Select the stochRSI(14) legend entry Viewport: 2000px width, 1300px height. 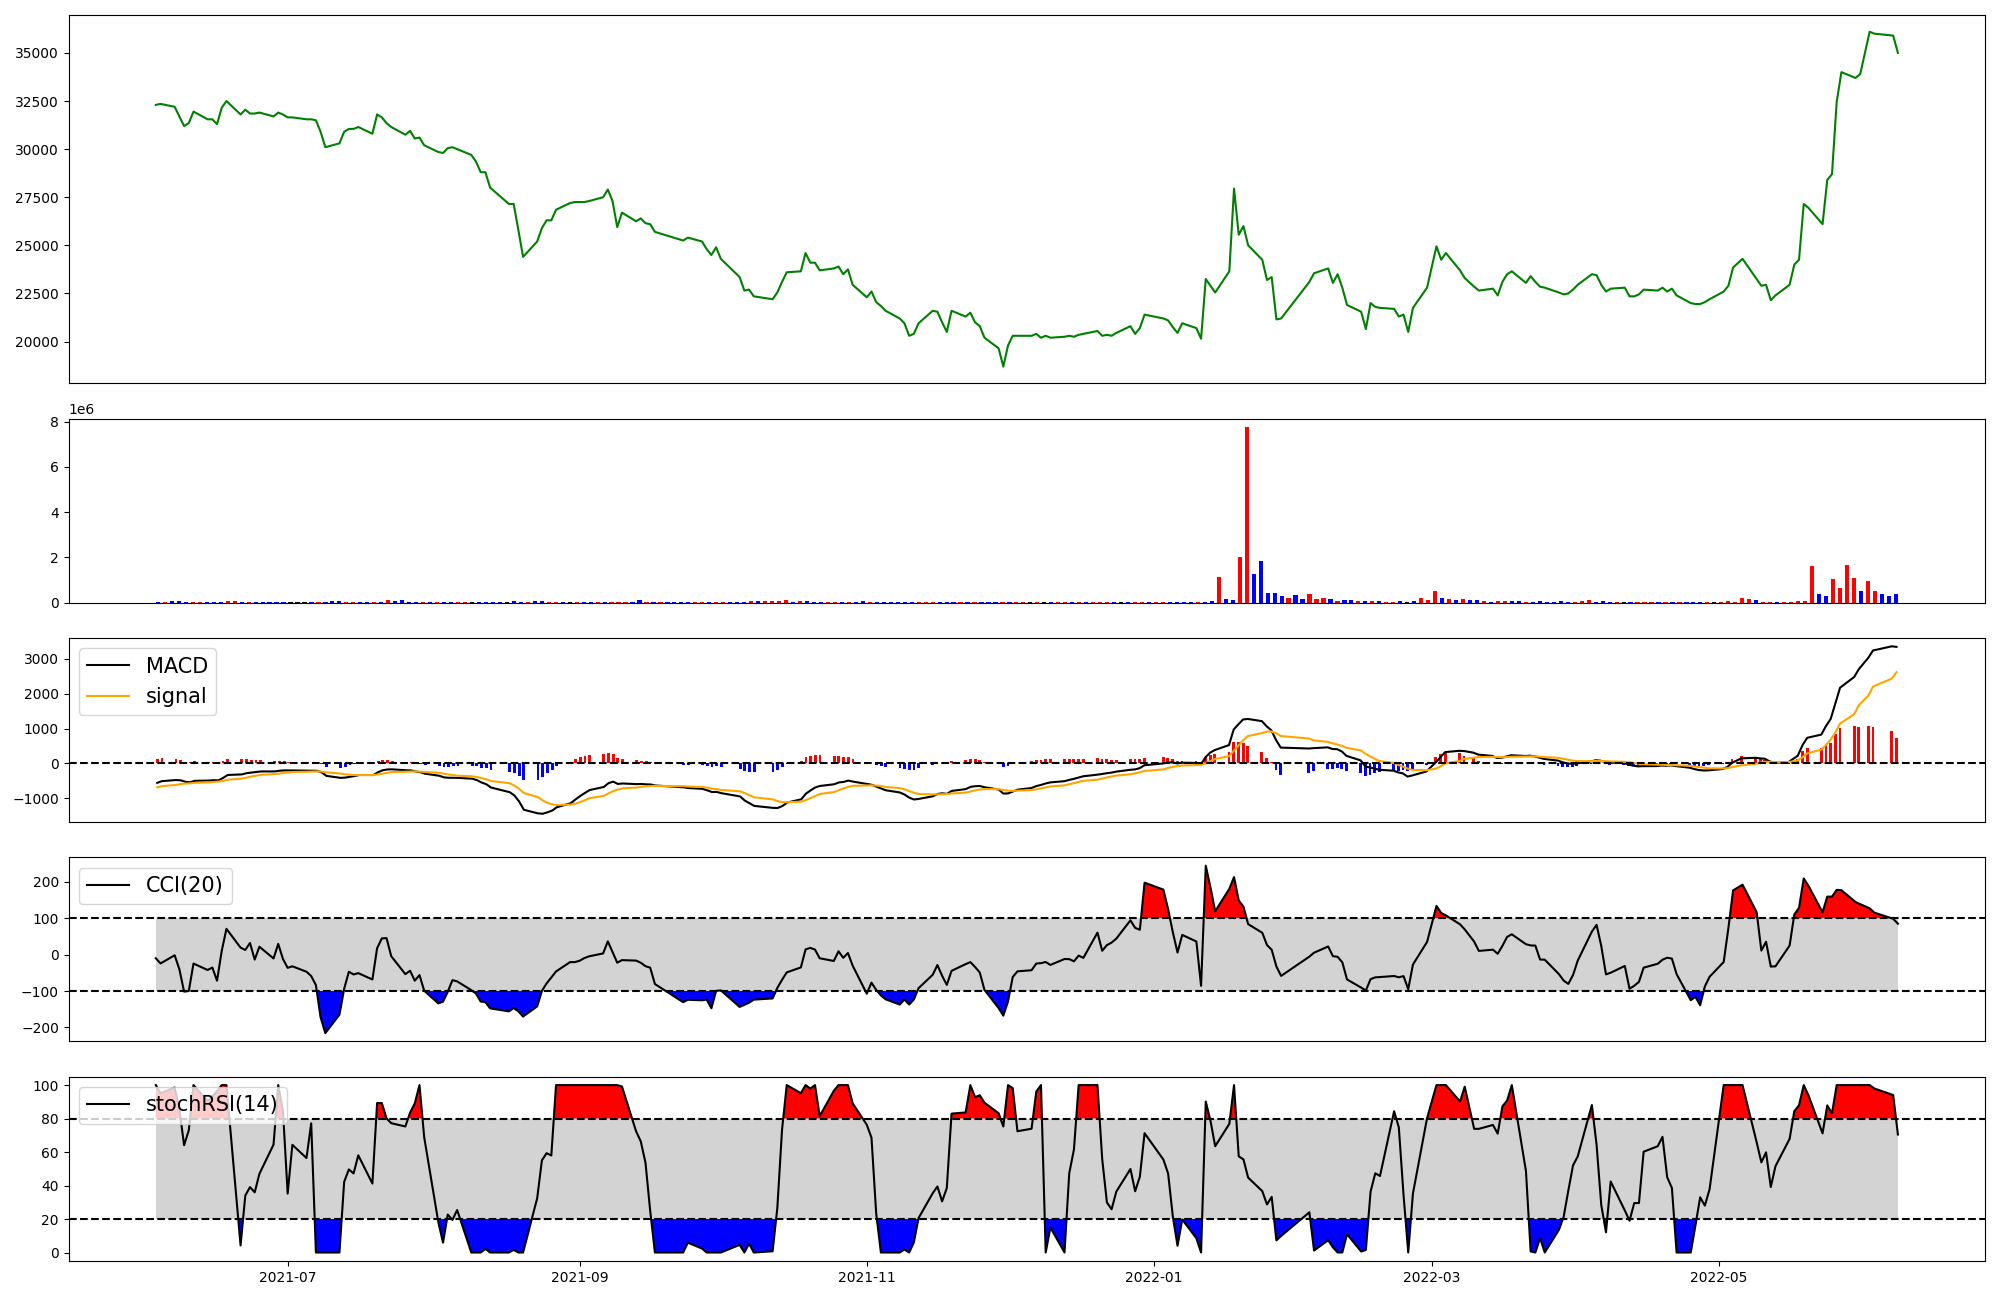pyautogui.click(x=211, y=1104)
